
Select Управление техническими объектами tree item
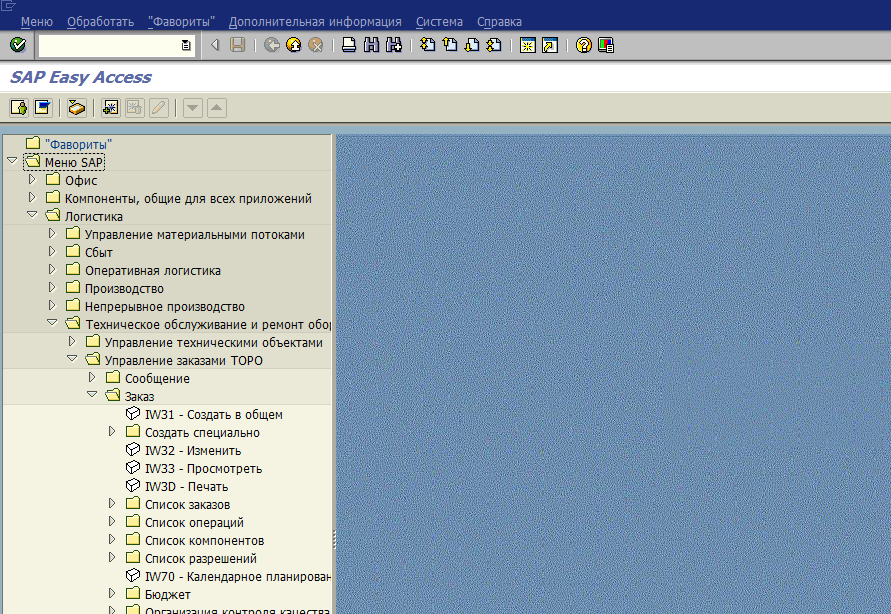pyautogui.click(x=214, y=343)
